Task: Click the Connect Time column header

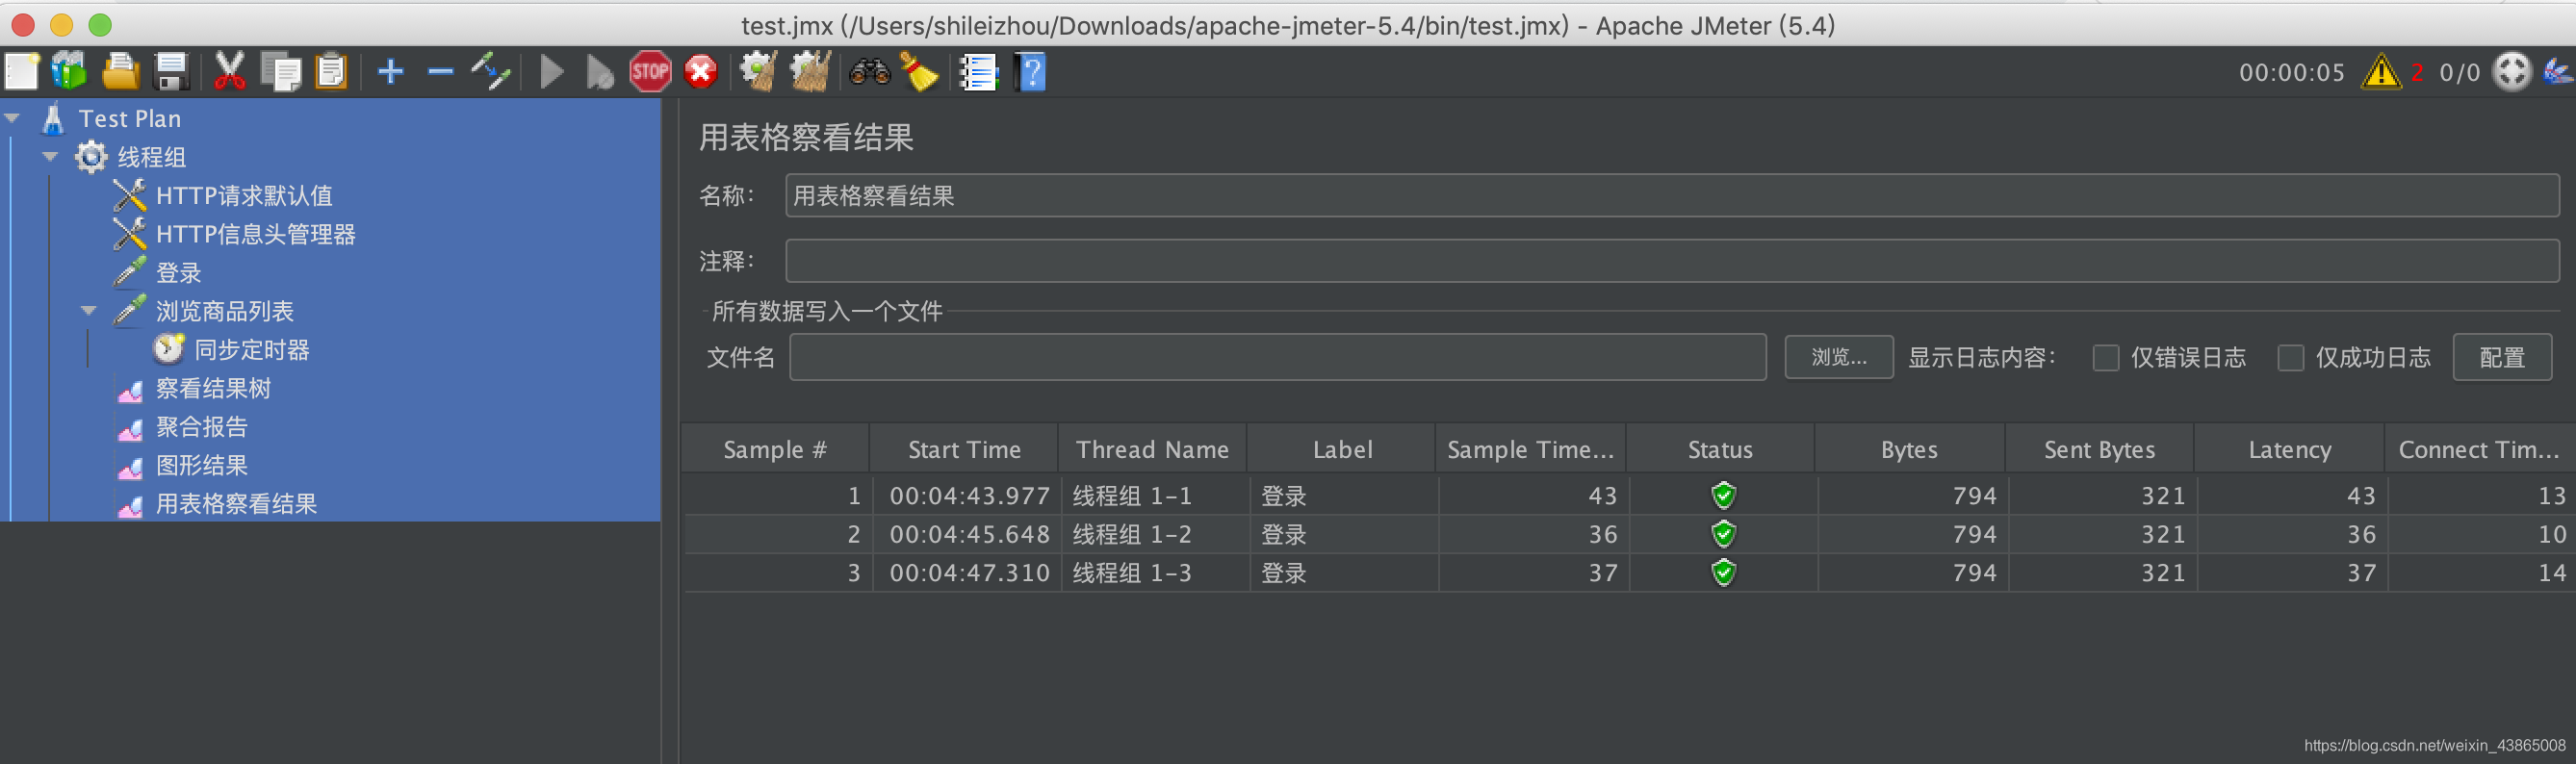Action: pos(2479,450)
